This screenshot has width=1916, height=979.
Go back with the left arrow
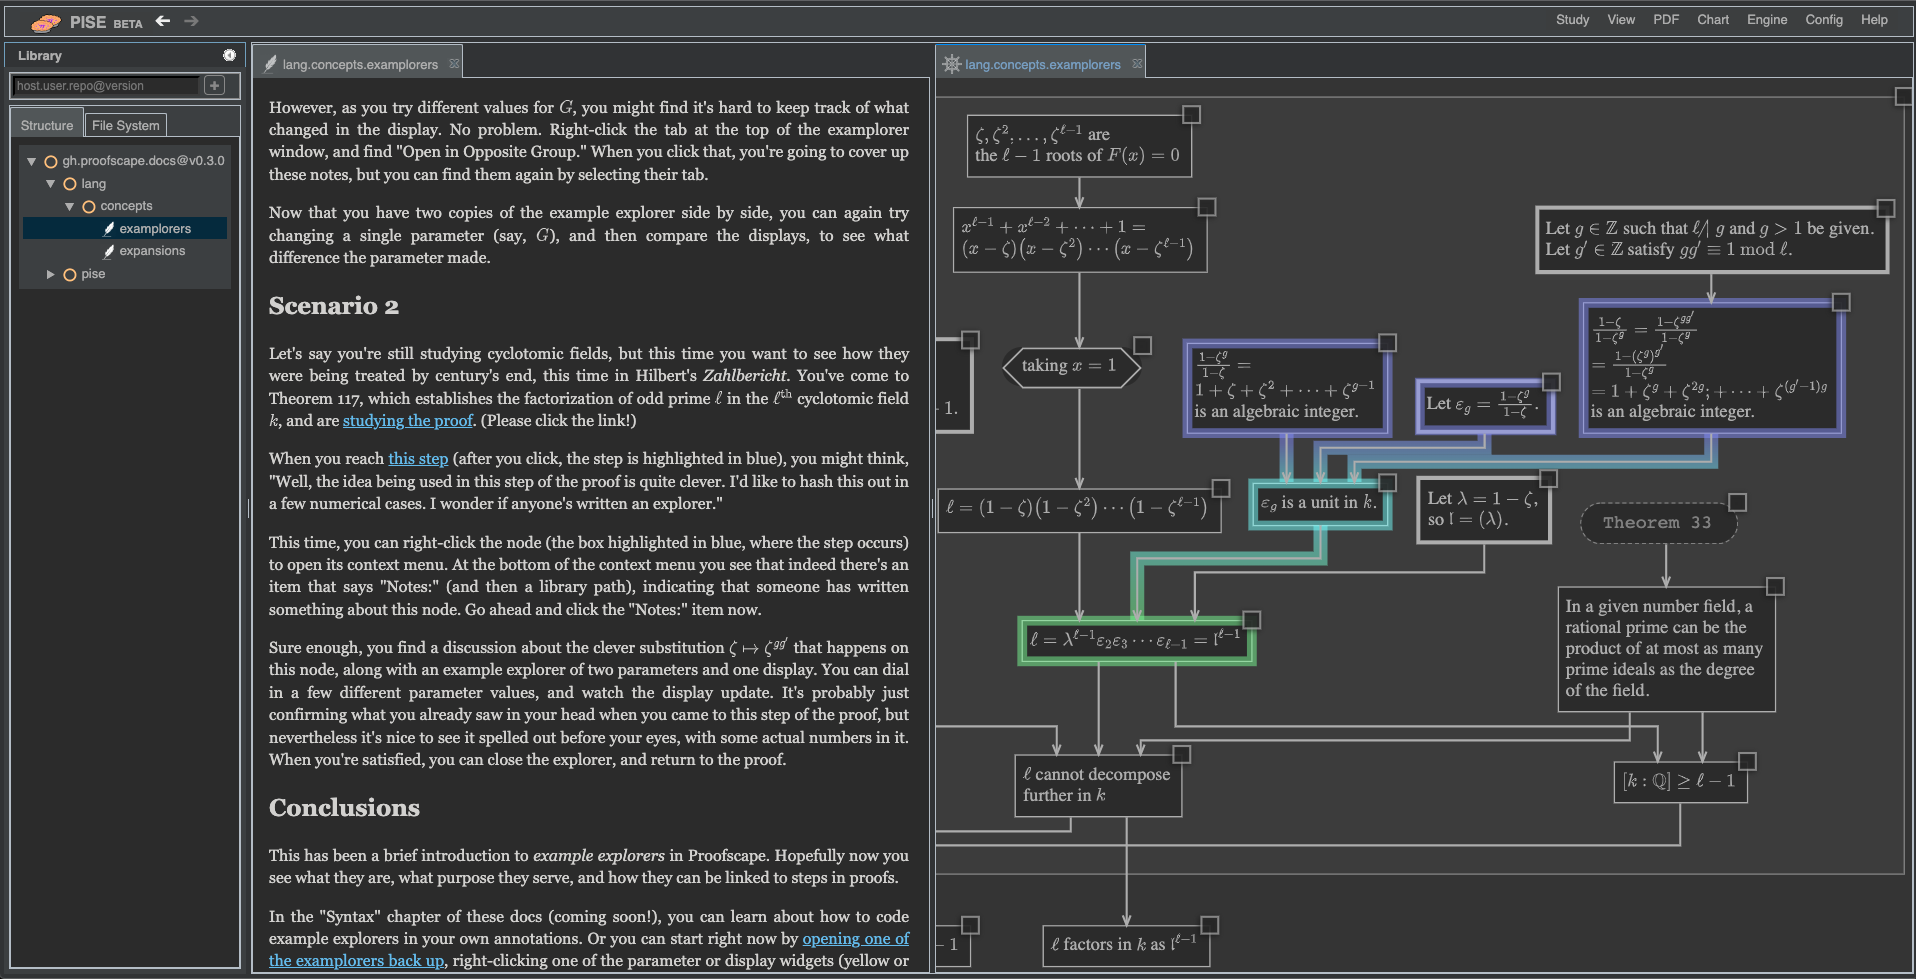[163, 21]
